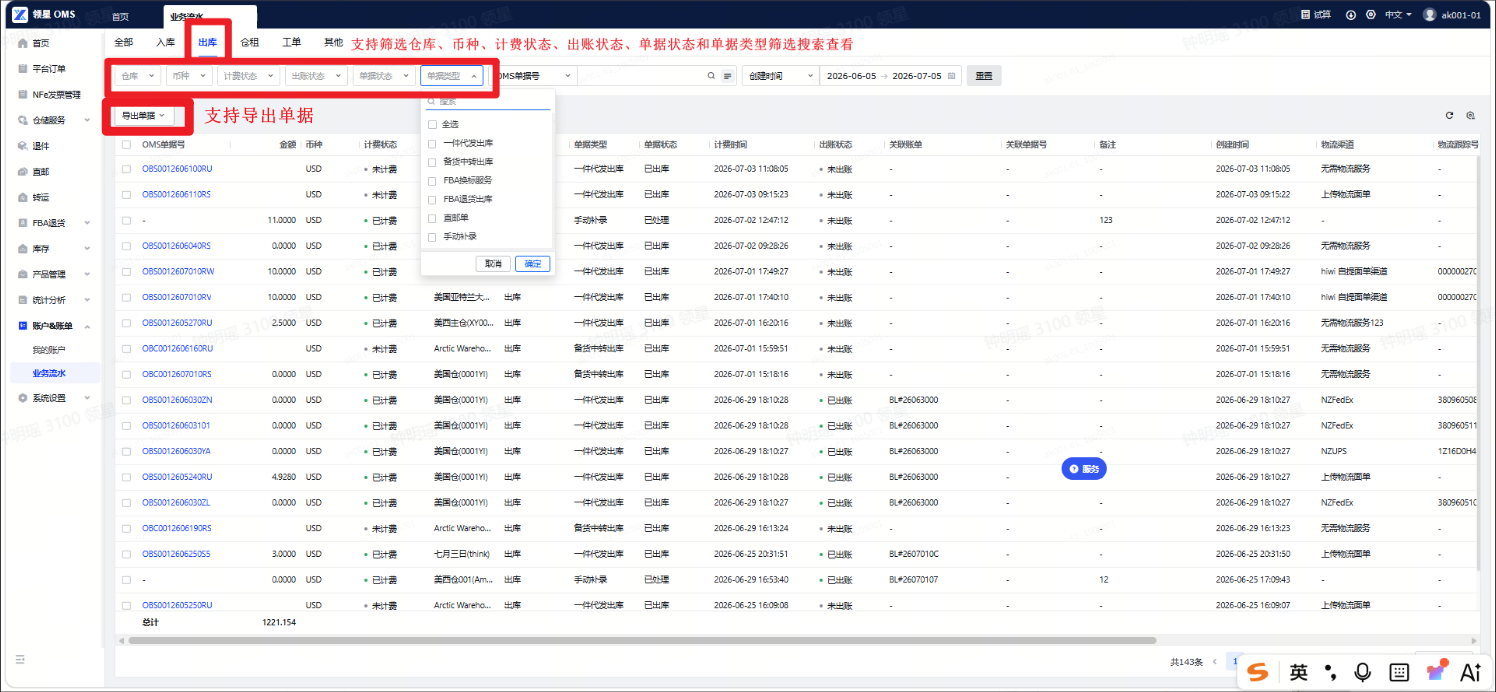Viewport: 1496px width, 692px height.
Task: Open the 导出单据 export dropdown
Action: 143,116
